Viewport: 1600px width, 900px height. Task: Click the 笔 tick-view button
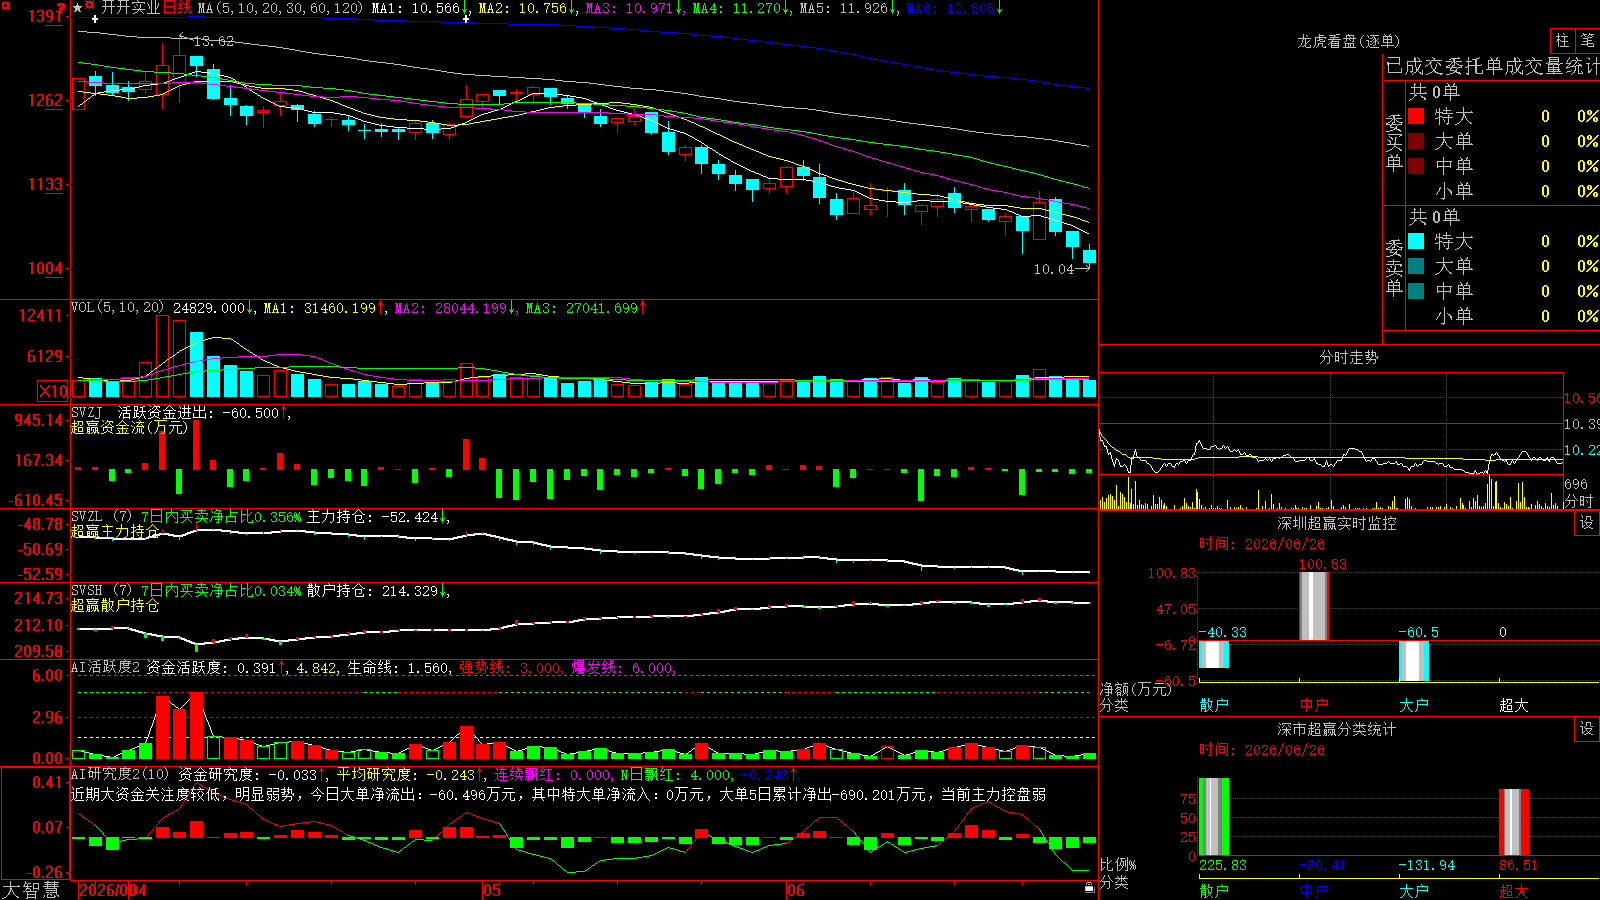tap(1587, 41)
